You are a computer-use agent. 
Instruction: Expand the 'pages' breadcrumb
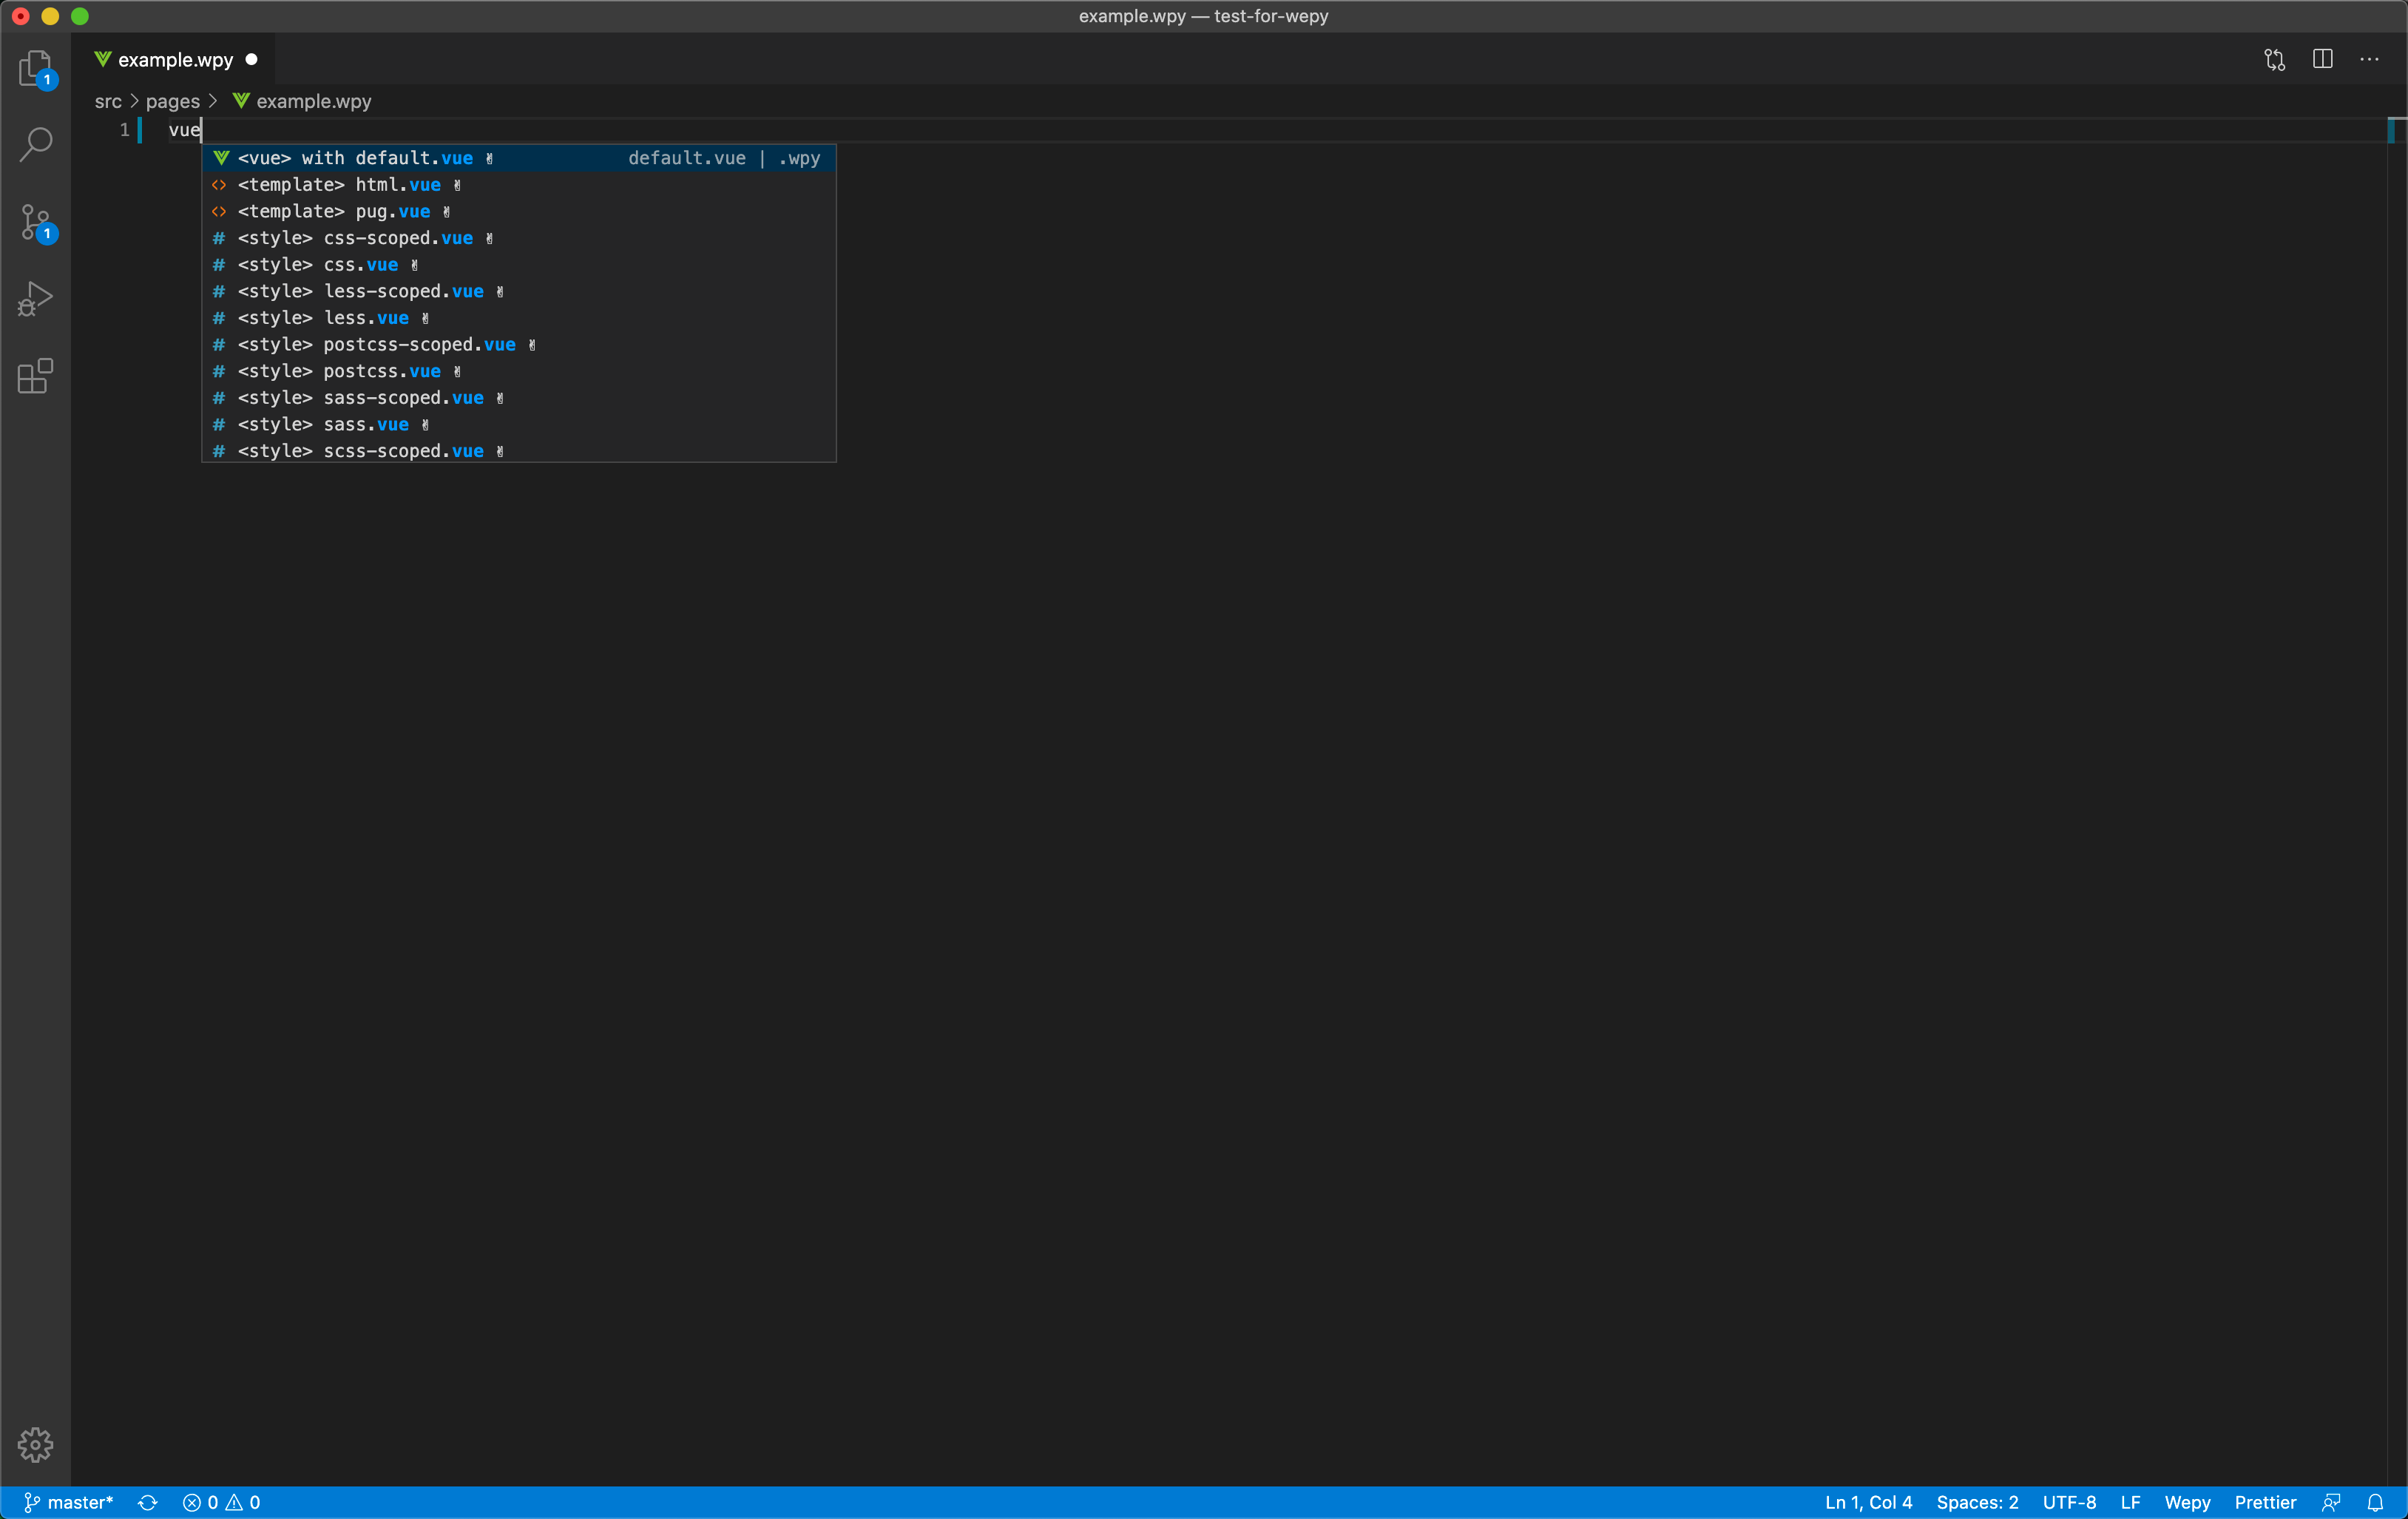tap(172, 101)
